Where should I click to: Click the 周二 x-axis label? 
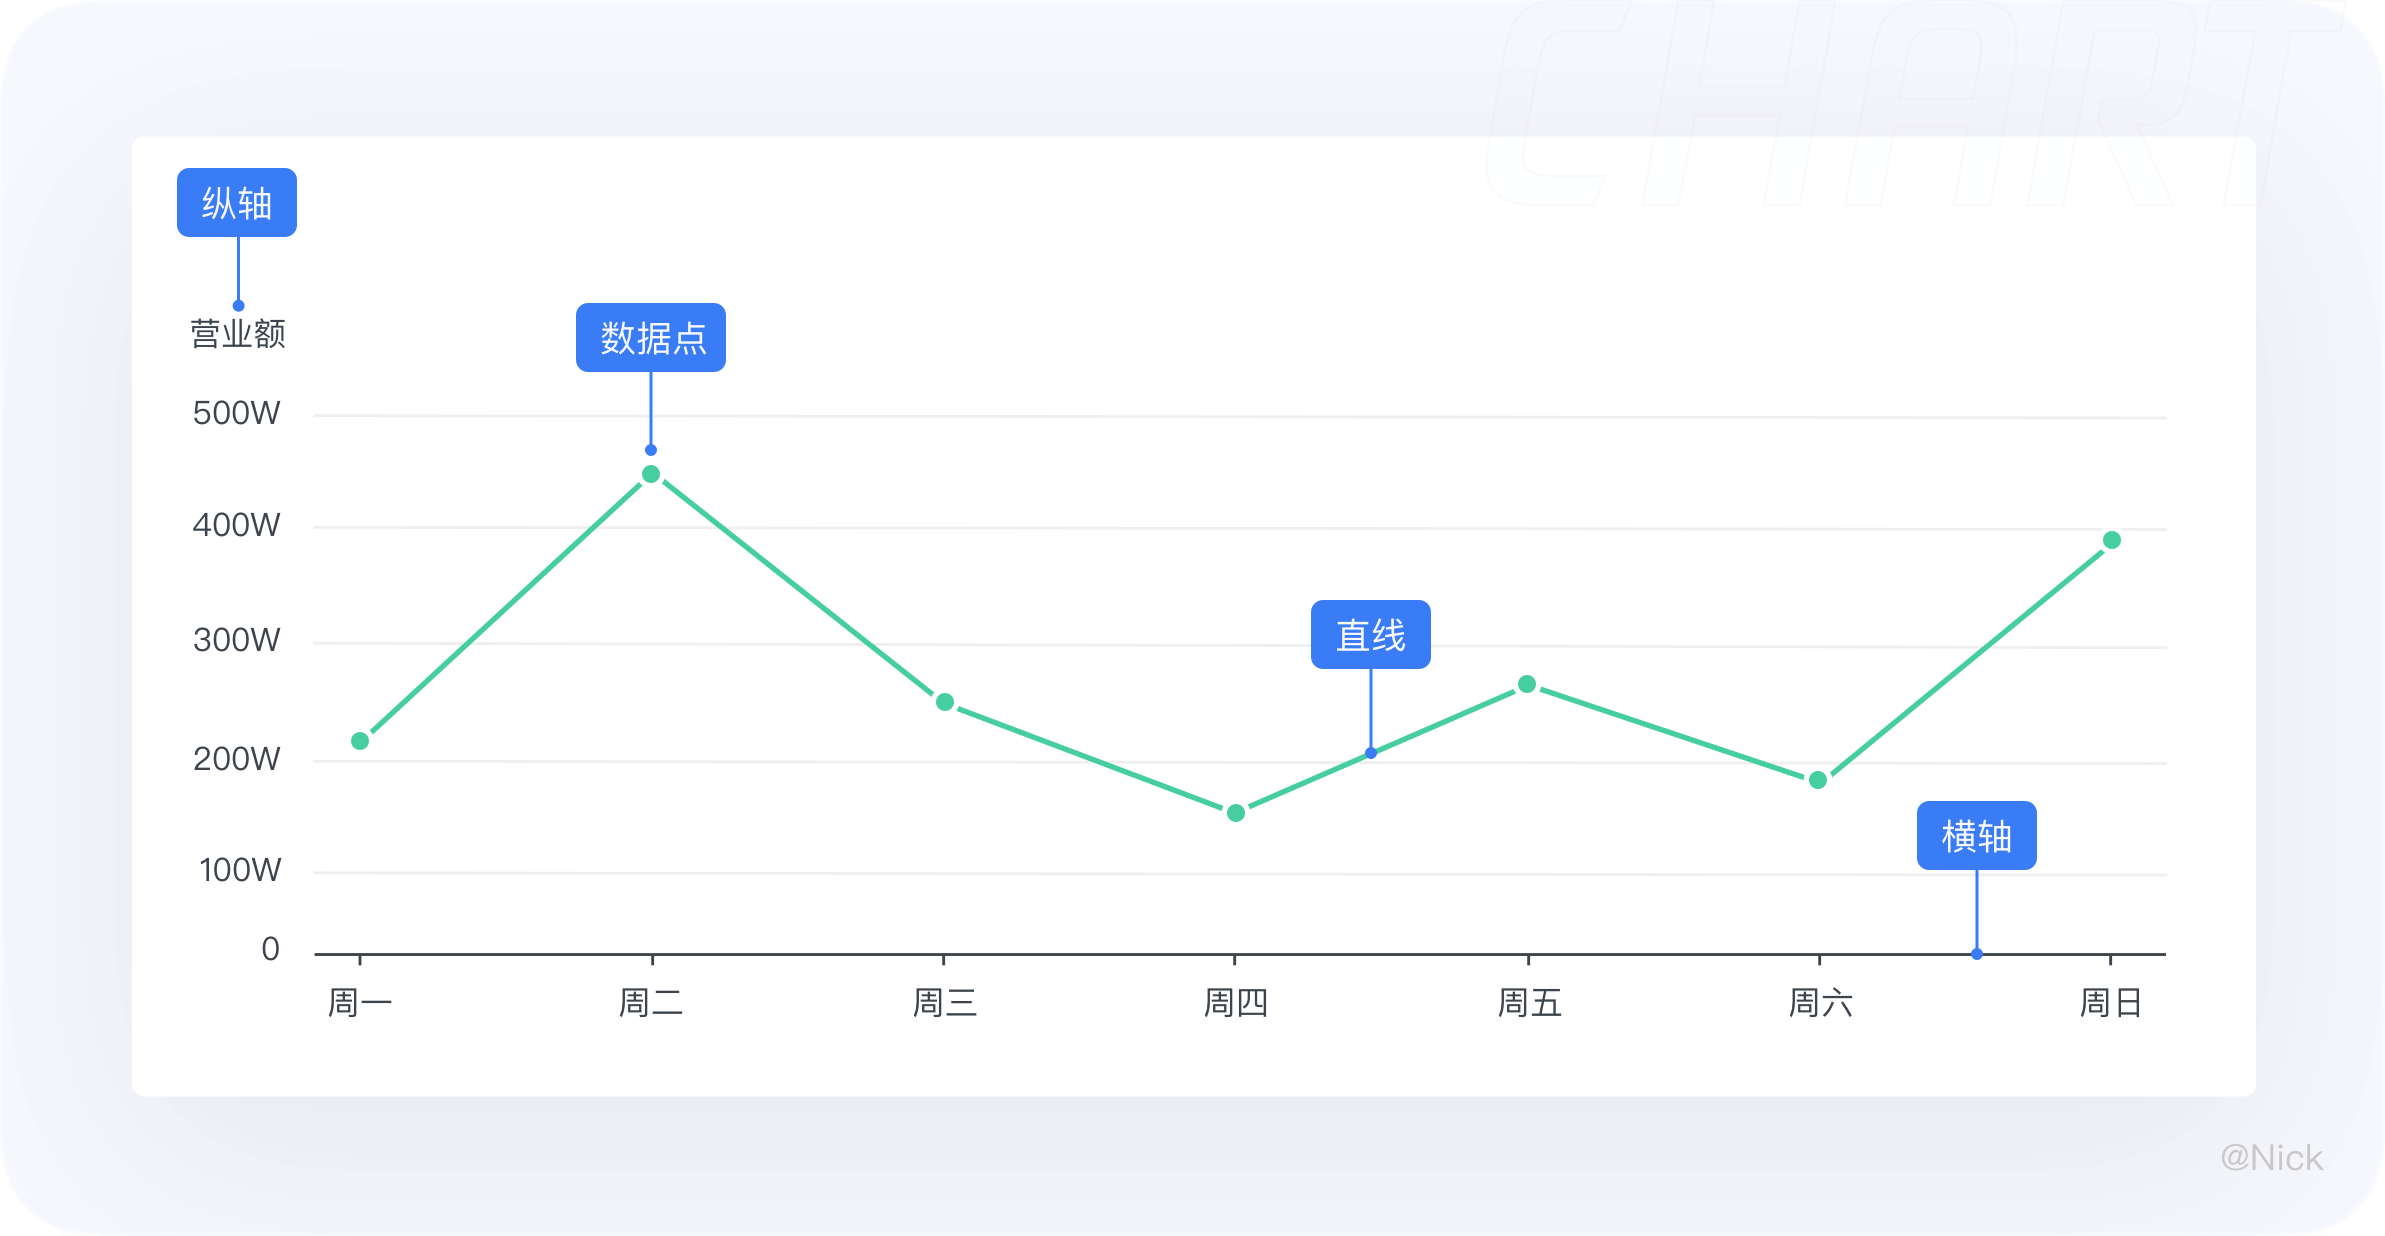[x=651, y=1002]
